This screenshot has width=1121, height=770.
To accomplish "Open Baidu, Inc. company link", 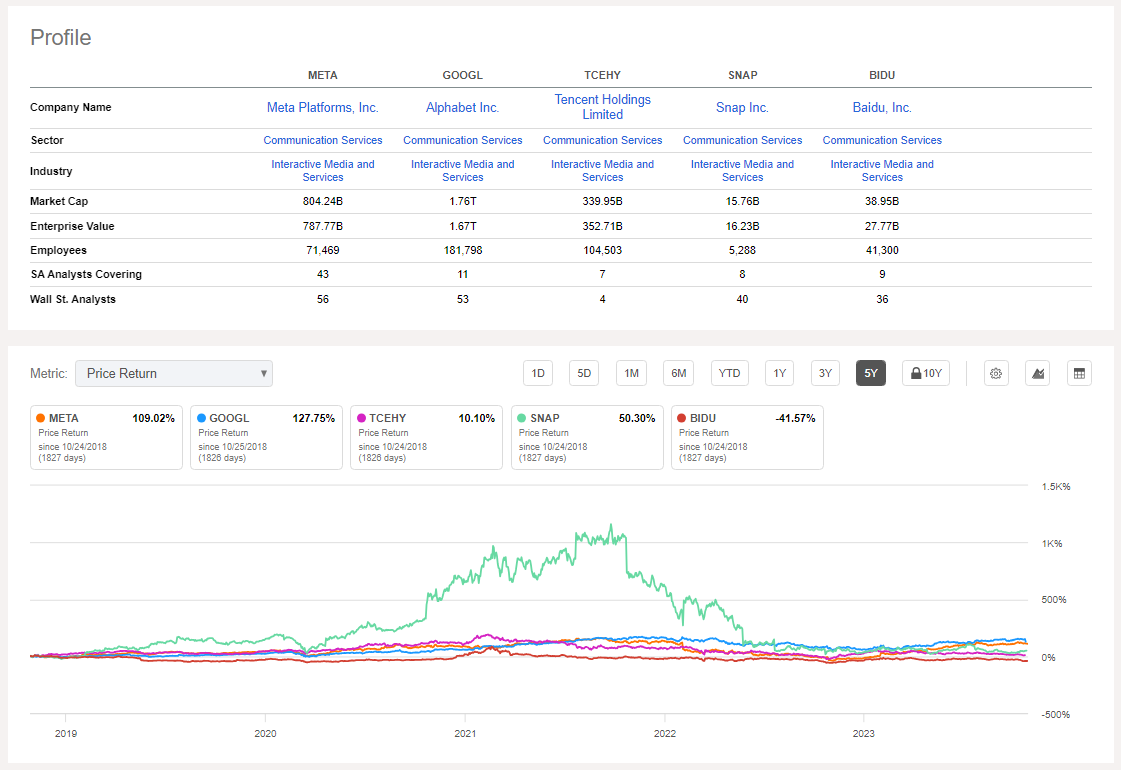I will click(882, 107).
